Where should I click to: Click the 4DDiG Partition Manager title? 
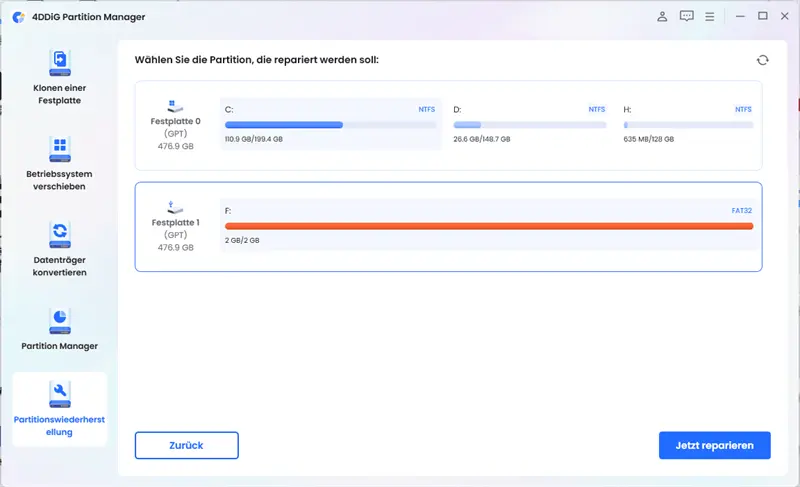point(89,17)
